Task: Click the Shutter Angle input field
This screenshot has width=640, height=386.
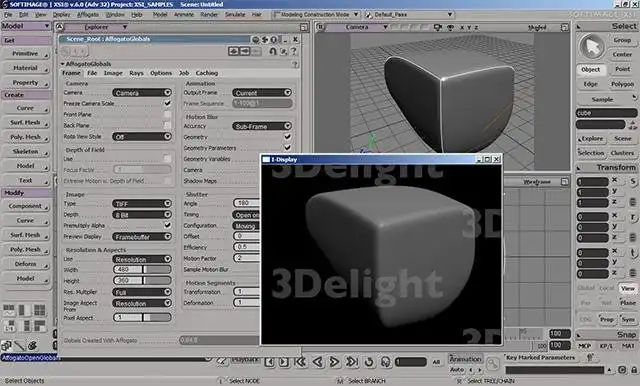Action: point(247,203)
